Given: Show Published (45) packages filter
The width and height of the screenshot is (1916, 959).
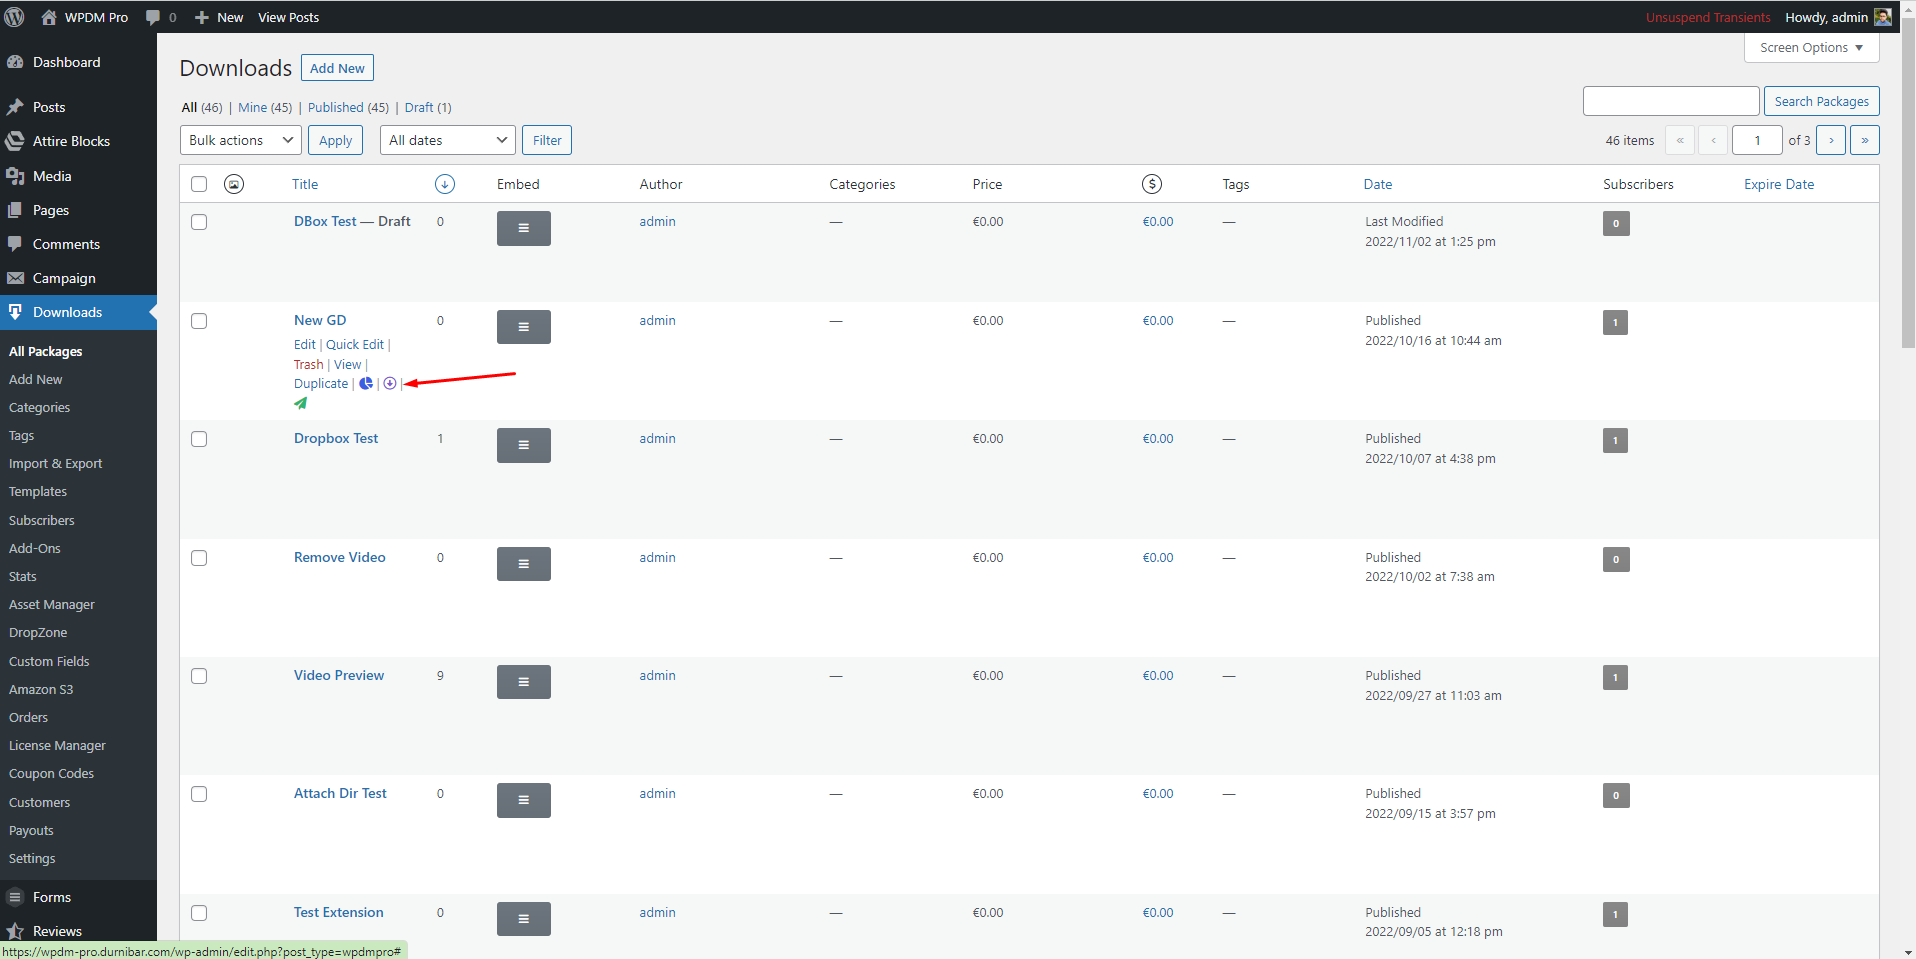Looking at the screenshot, I should (x=348, y=107).
